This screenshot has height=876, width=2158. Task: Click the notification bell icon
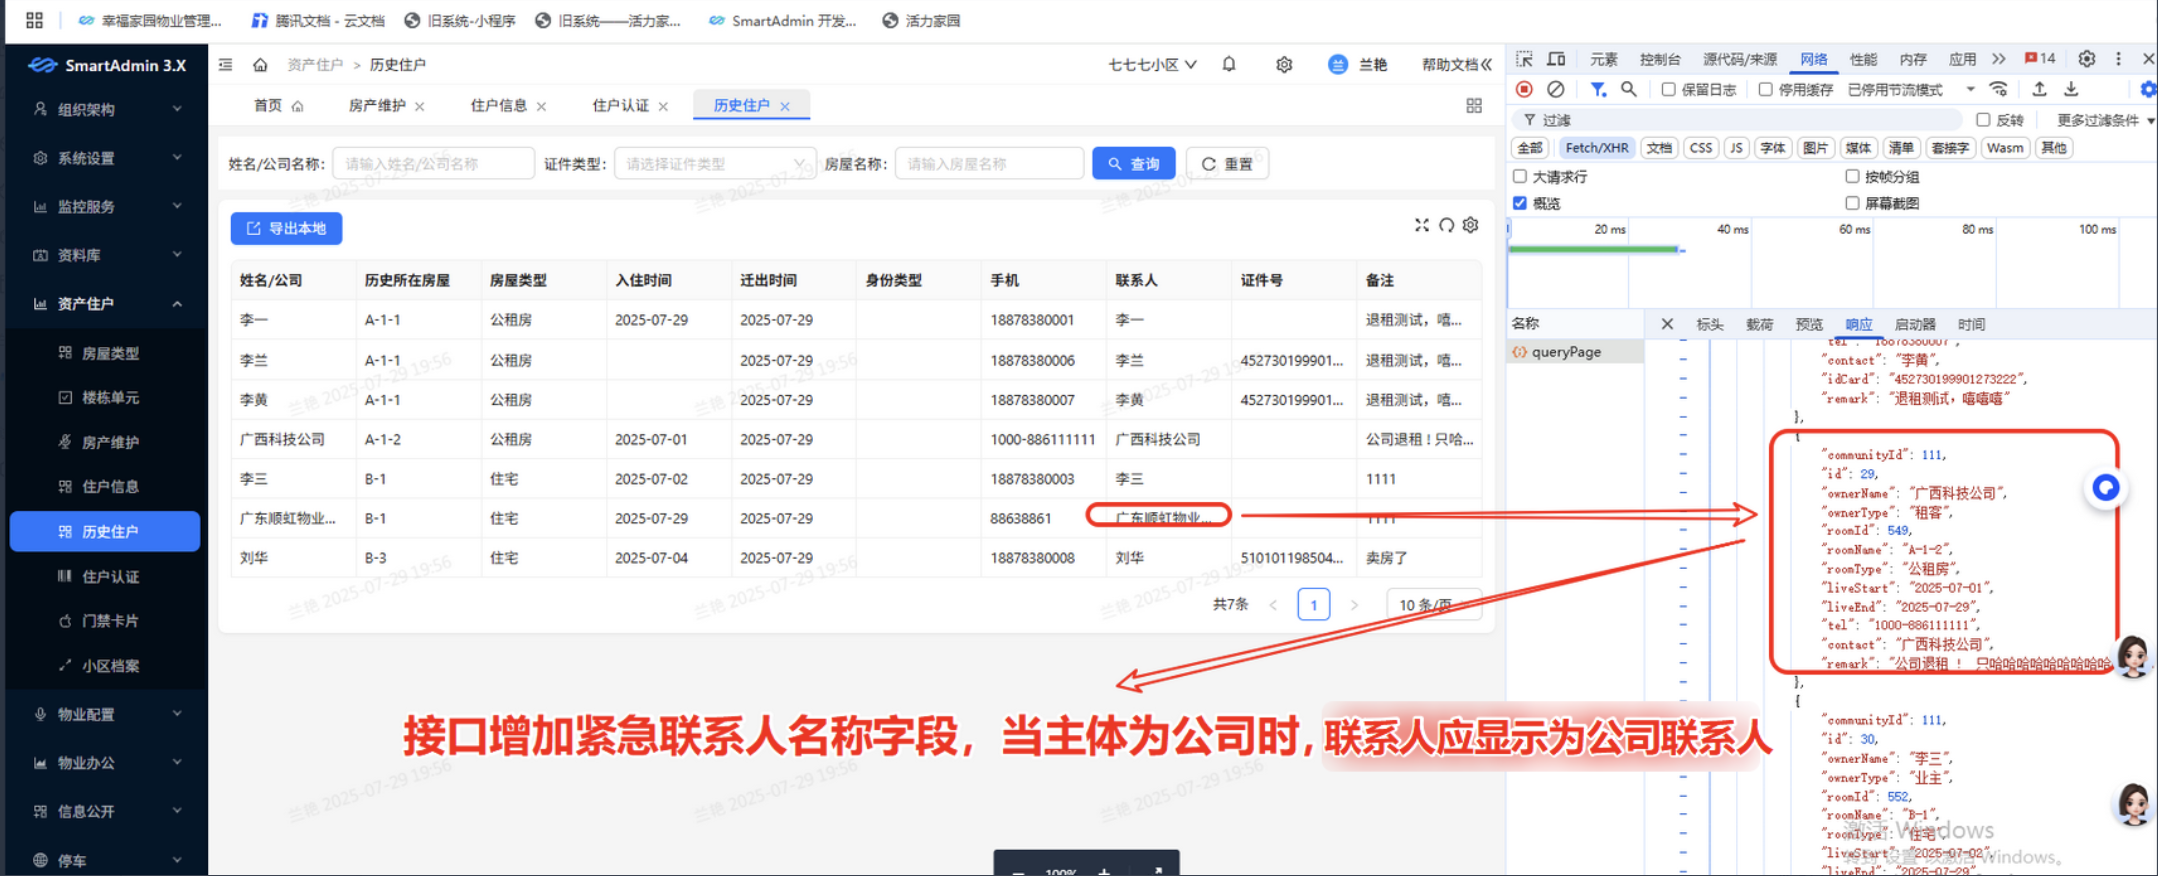(1229, 65)
